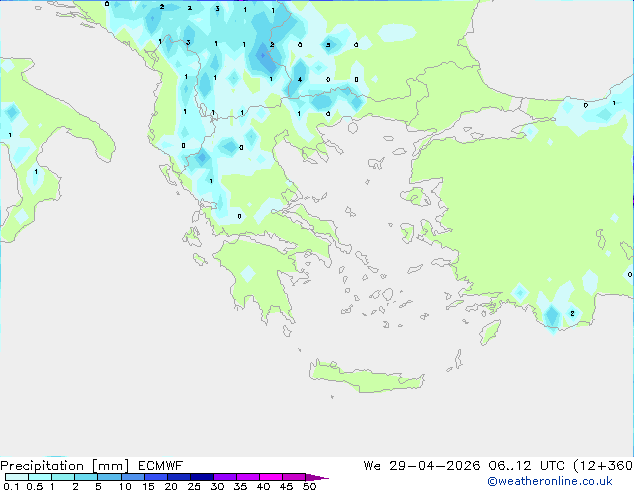Select the 30 mm purple legend swatch
Image resolution: width=634 pixels, height=490 pixels.
225,477
